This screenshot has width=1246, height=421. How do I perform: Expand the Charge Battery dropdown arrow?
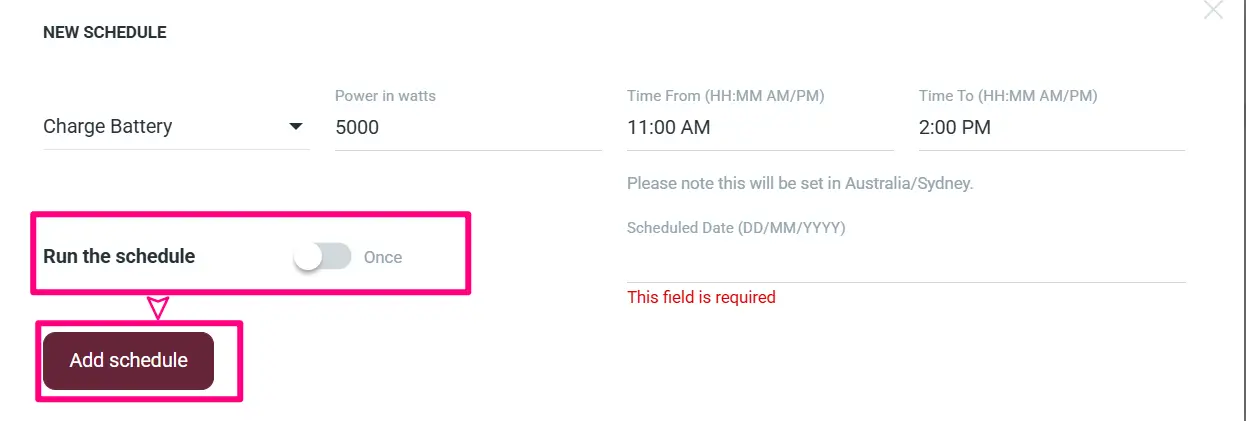[295, 127]
